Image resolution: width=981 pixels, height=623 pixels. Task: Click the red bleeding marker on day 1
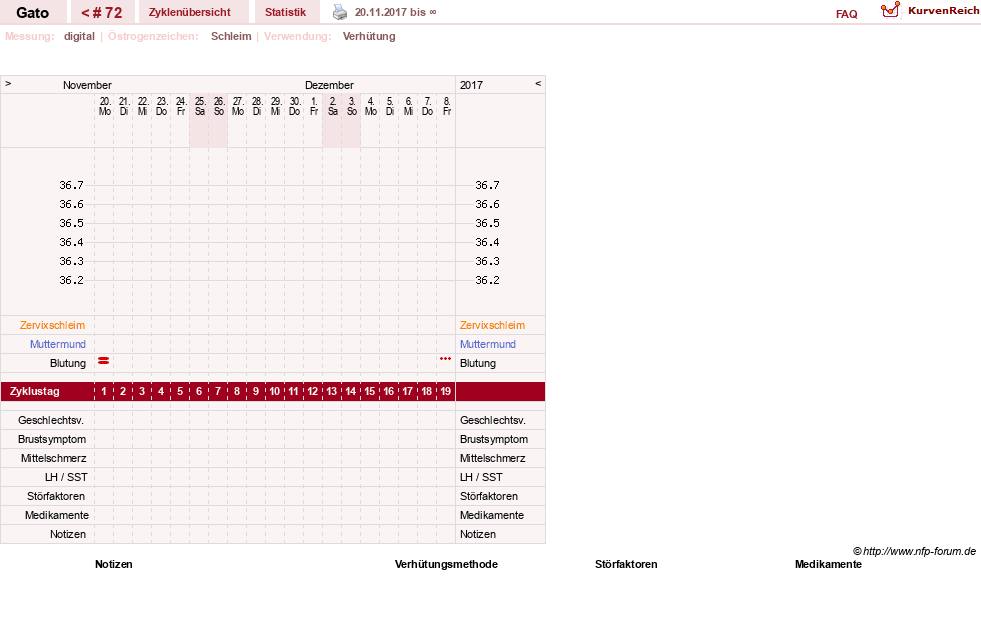104,361
